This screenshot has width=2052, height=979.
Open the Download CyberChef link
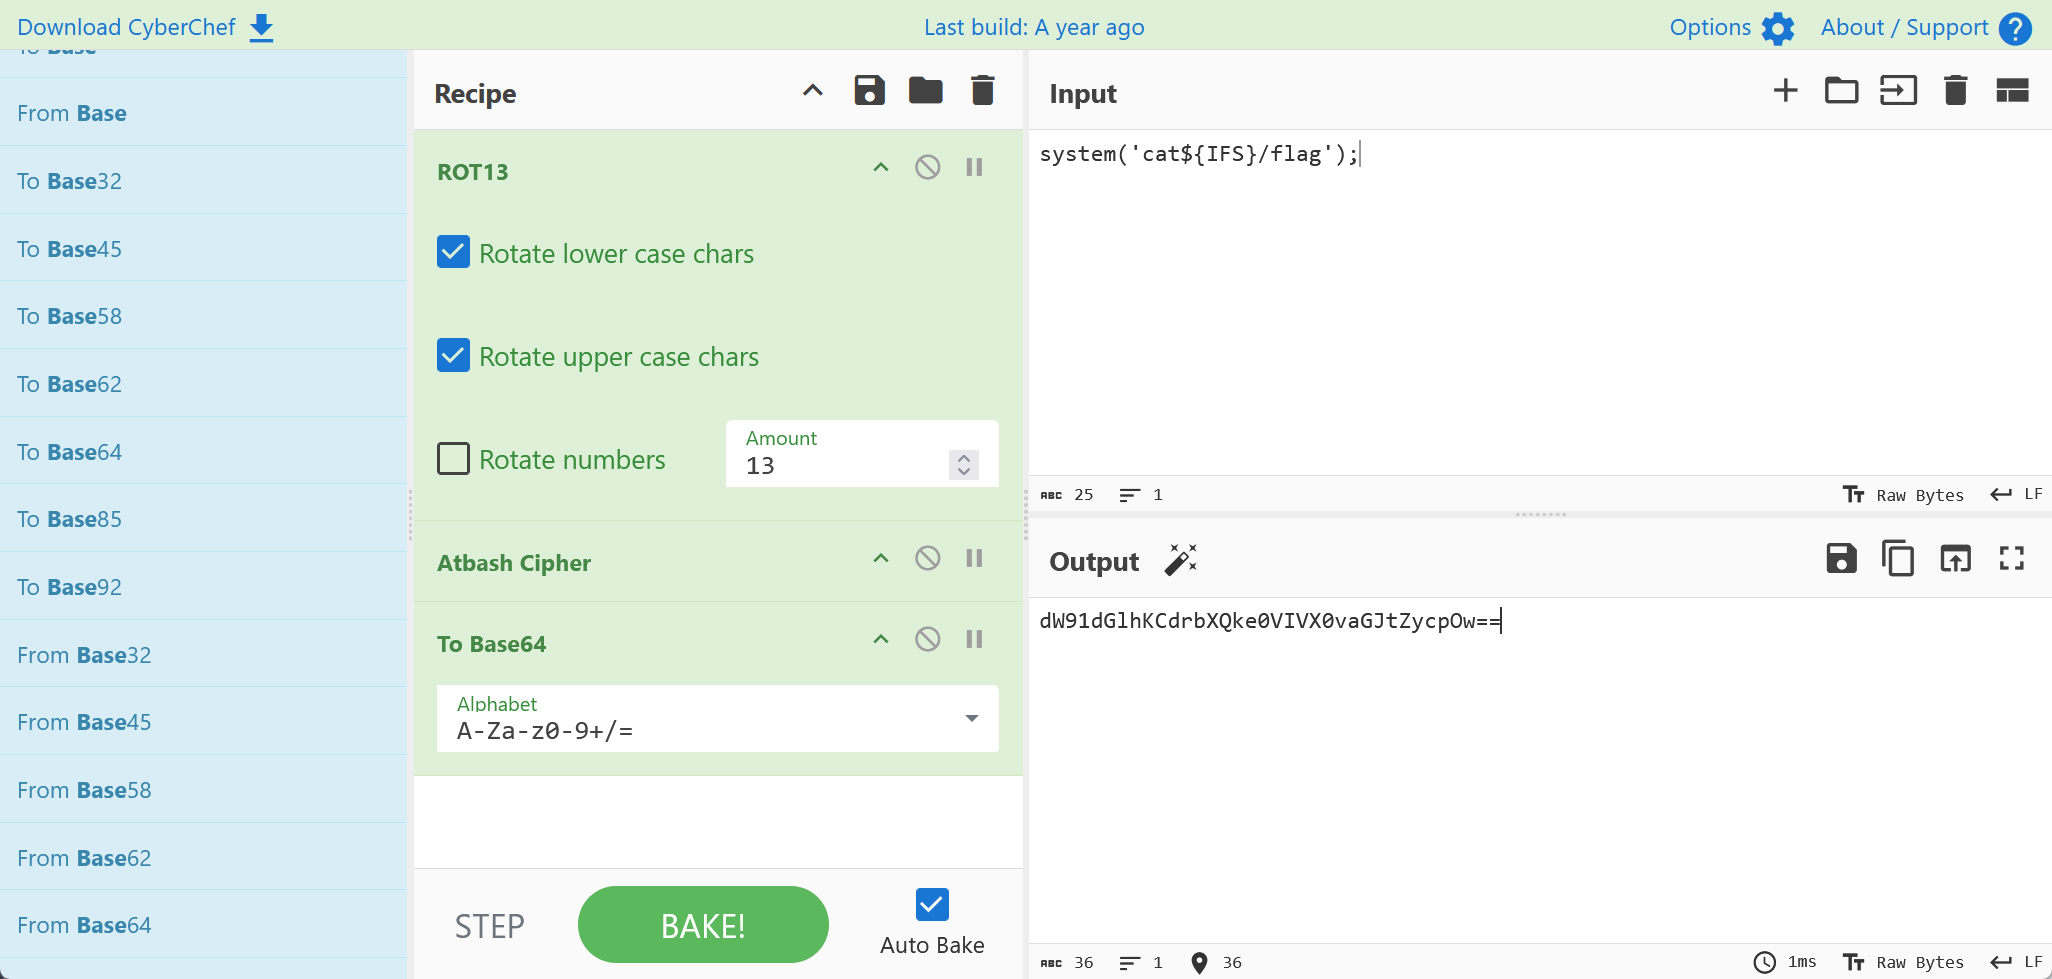145,27
